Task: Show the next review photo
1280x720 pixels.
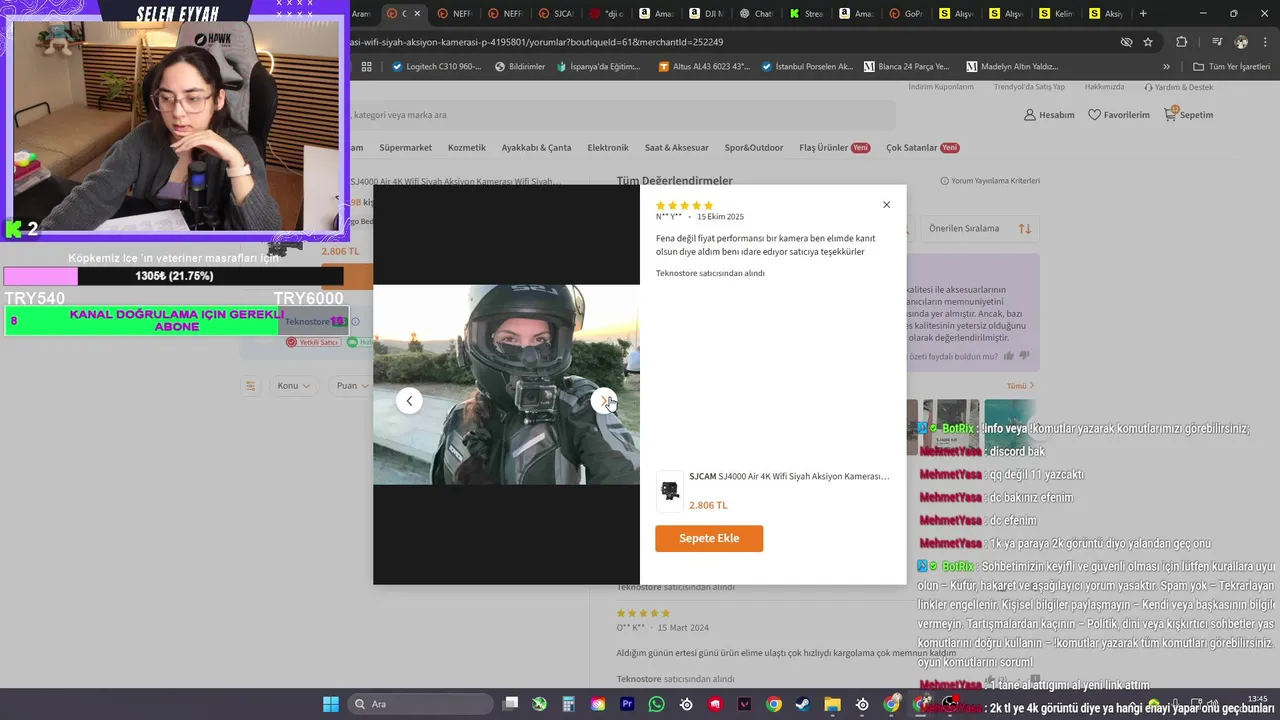Action: (604, 401)
